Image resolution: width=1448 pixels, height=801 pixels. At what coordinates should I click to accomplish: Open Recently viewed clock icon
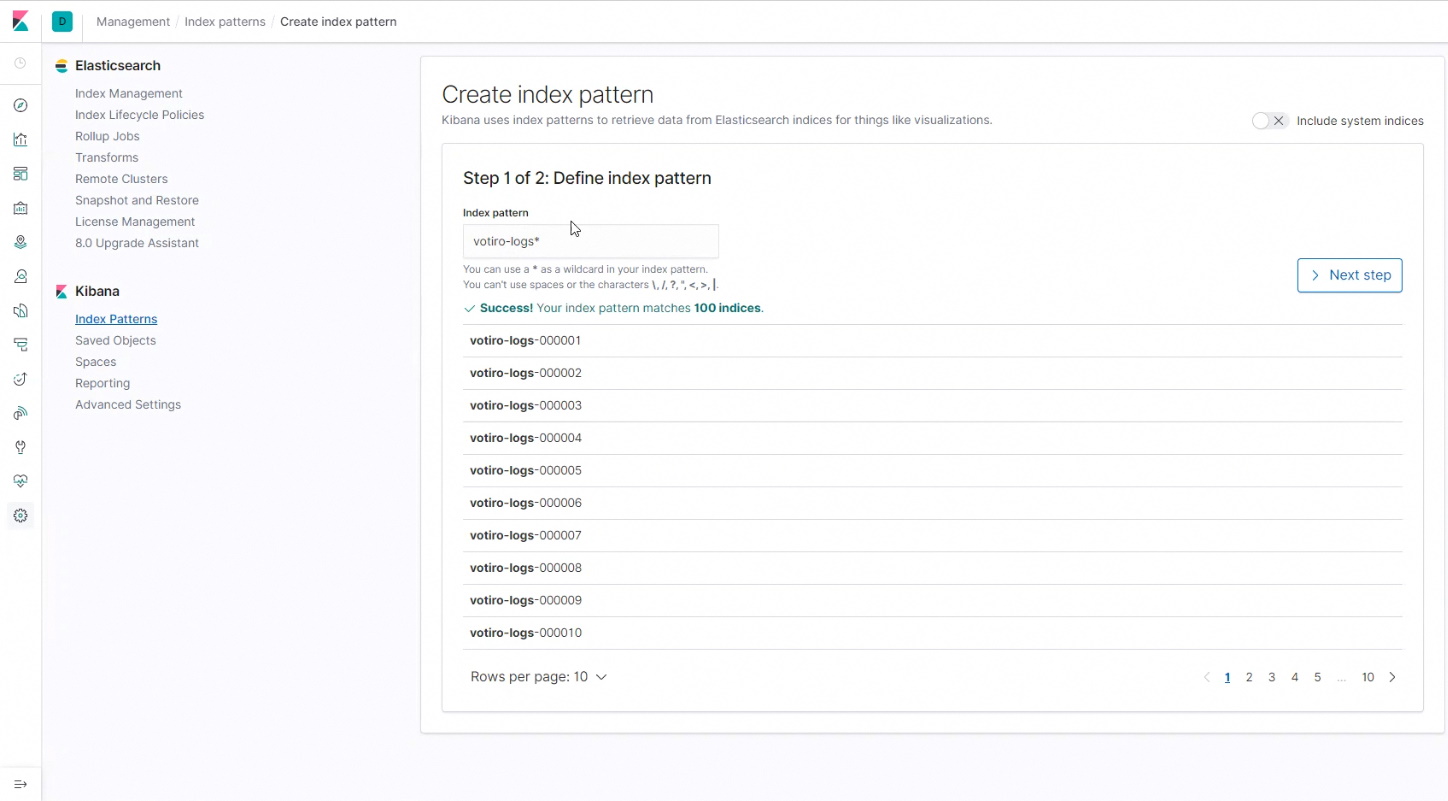[x=20, y=63]
